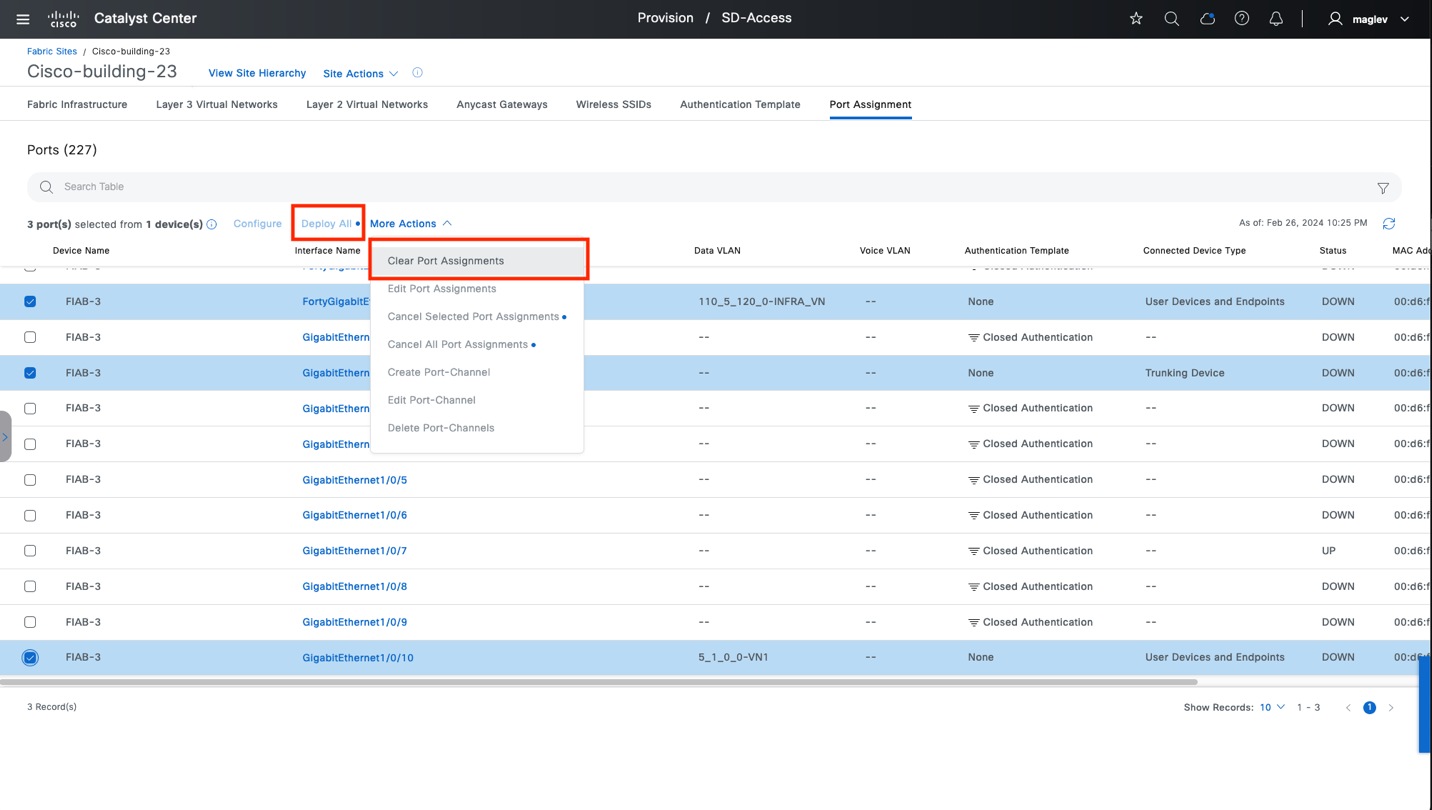
Task: Click into the Search Table field
Action: [x=700, y=187]
